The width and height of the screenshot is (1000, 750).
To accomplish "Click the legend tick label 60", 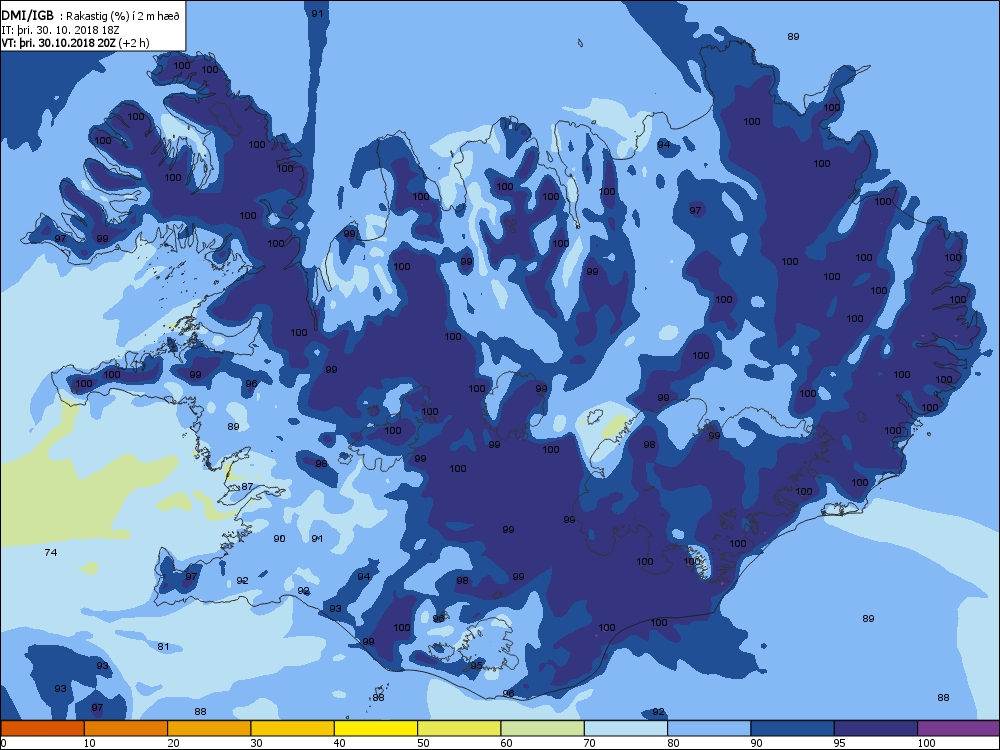I will 506,743.
